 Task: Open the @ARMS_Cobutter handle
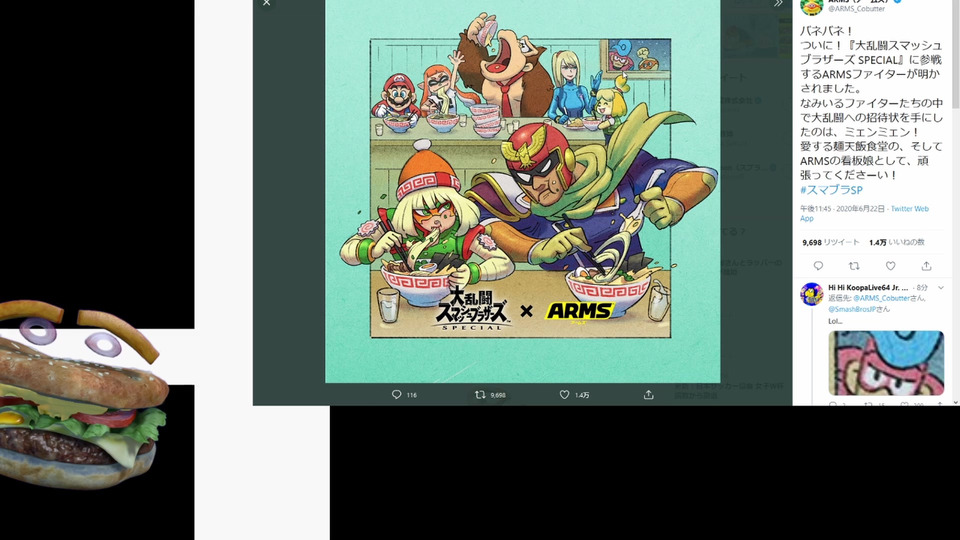pyautogui.click(x=857, y=9)
